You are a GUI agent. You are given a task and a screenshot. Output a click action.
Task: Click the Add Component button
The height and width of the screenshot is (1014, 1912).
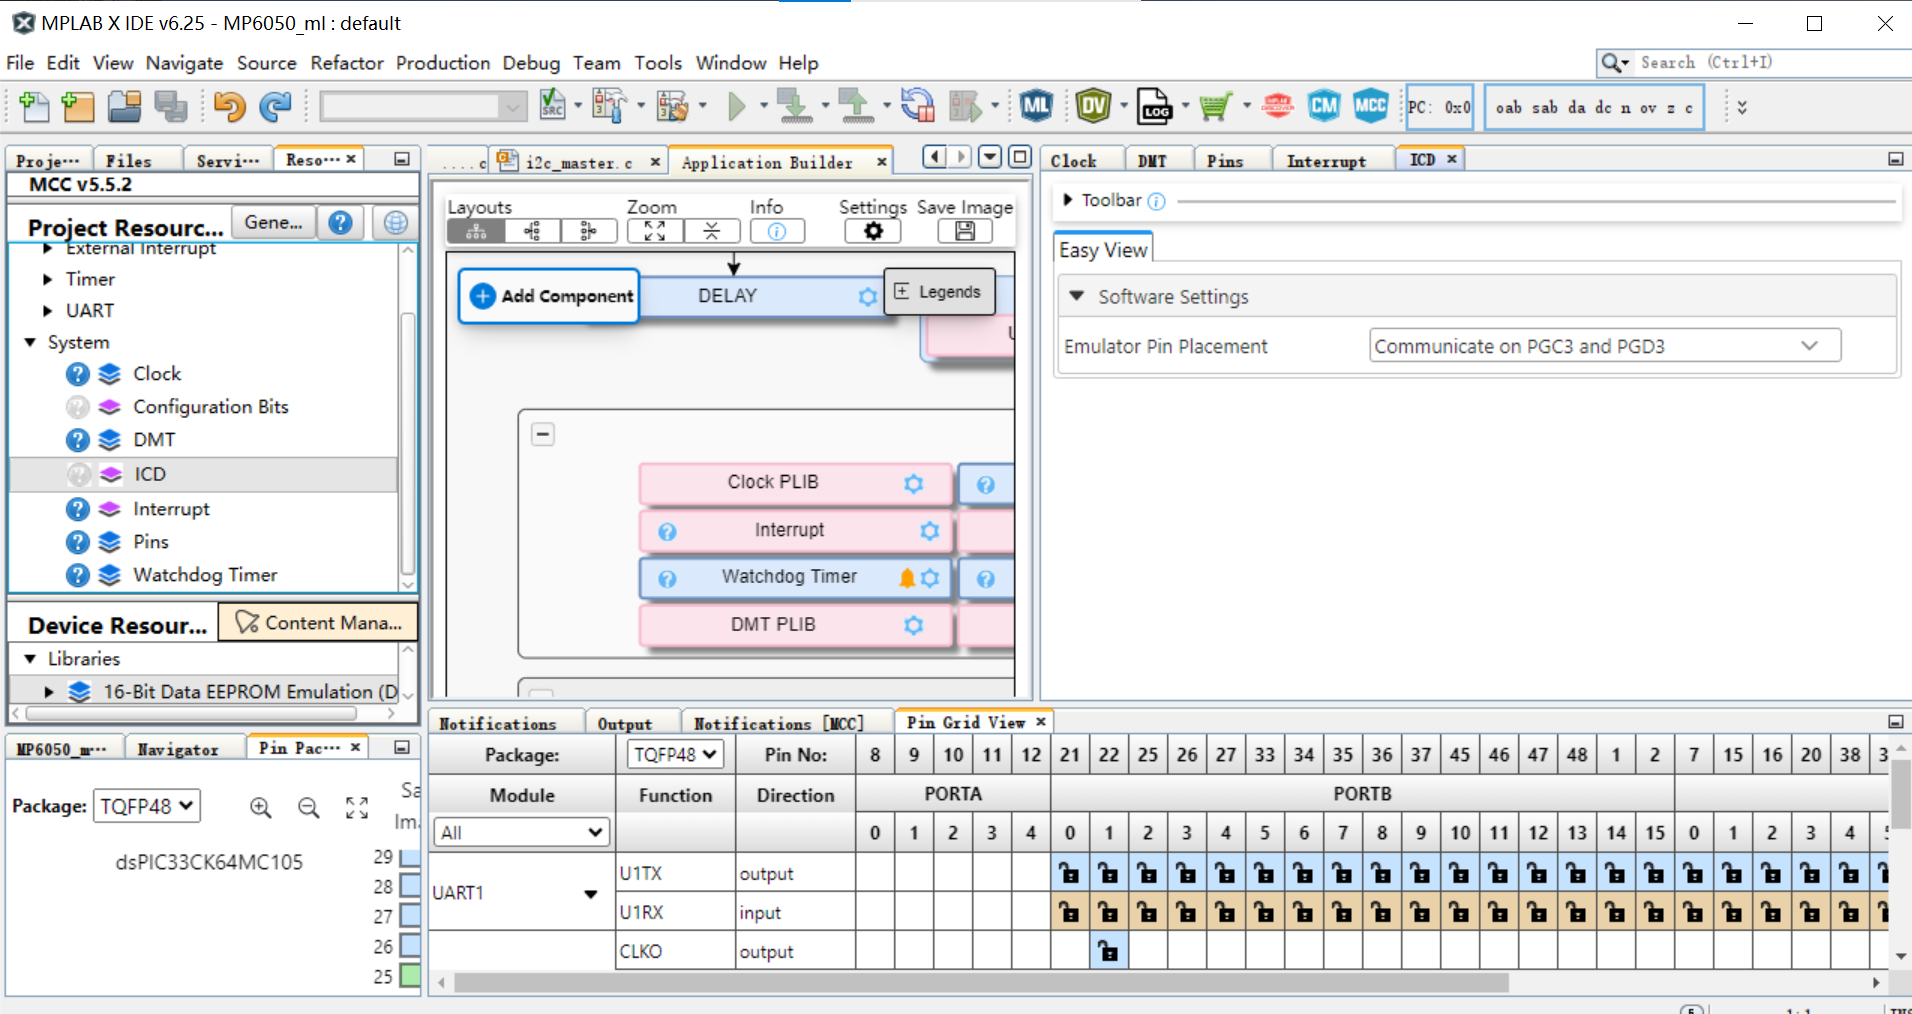550,296
